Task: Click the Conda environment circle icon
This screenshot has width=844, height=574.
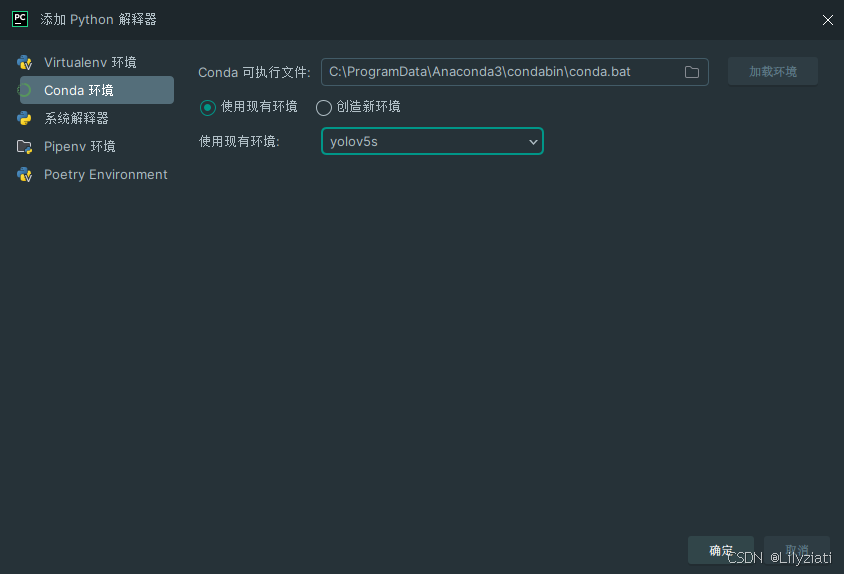Action: 24,90
